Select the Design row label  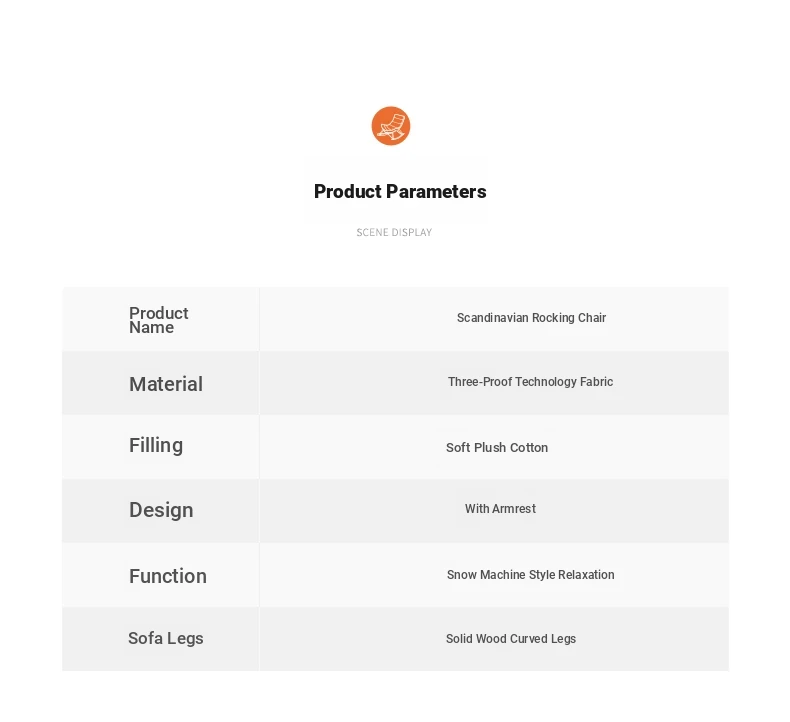[x=161, y=510]
